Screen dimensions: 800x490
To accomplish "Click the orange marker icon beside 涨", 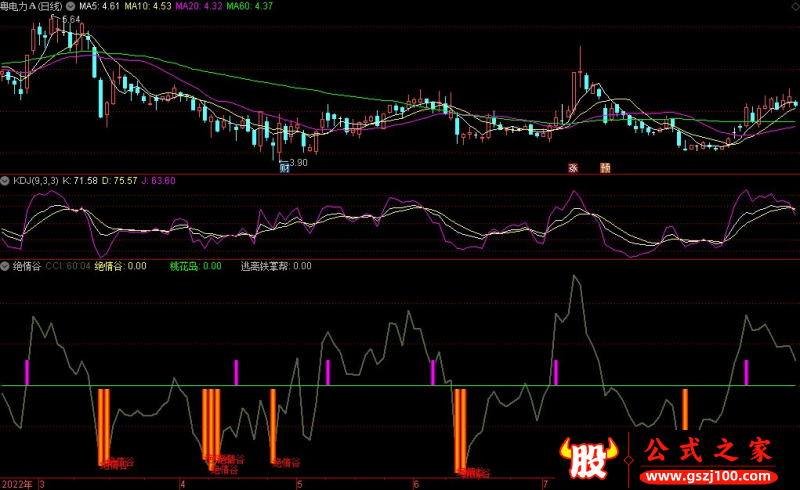I will click(604, 168).
